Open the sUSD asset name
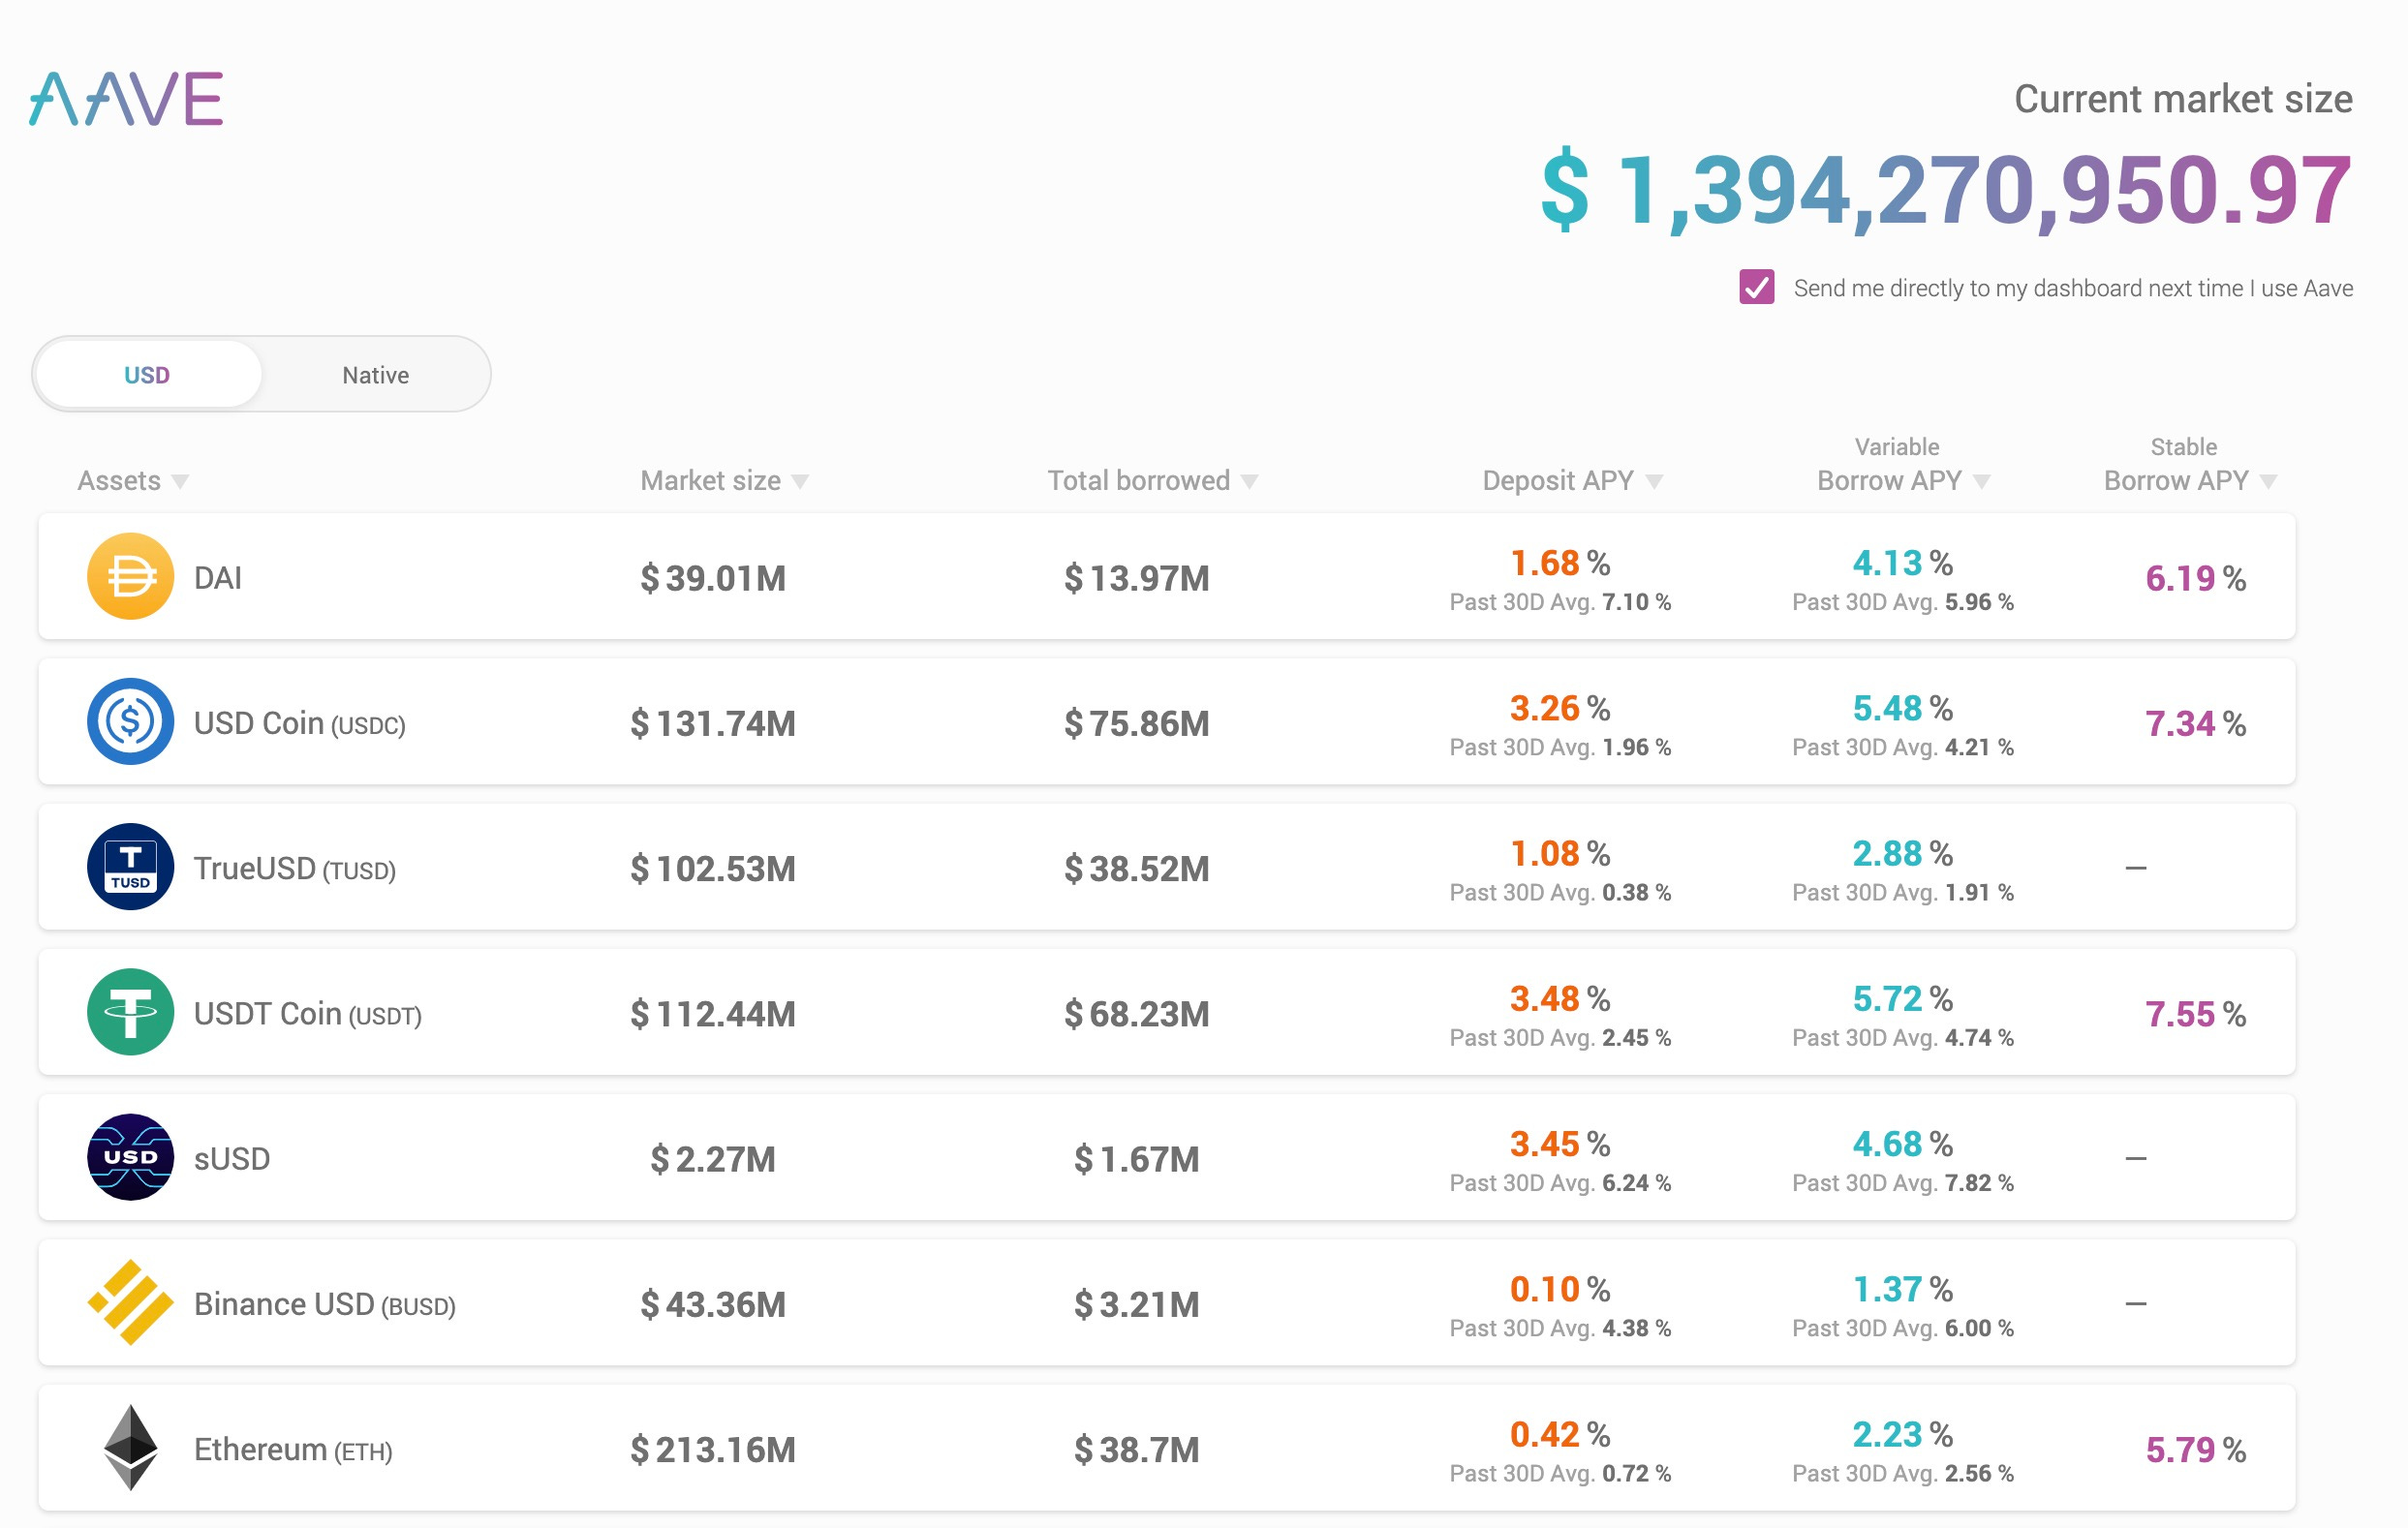This screenshot has height=1528, width=2408. [x=232, y=1158]
